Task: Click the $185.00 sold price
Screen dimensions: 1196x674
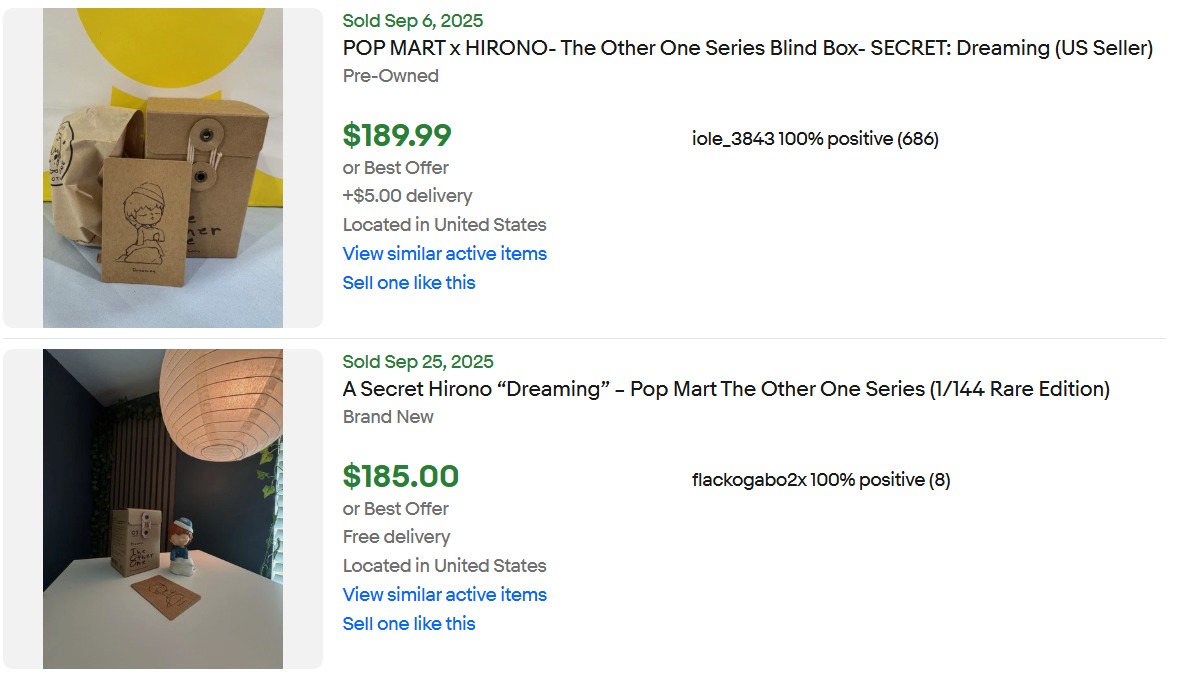Action: 400,477
